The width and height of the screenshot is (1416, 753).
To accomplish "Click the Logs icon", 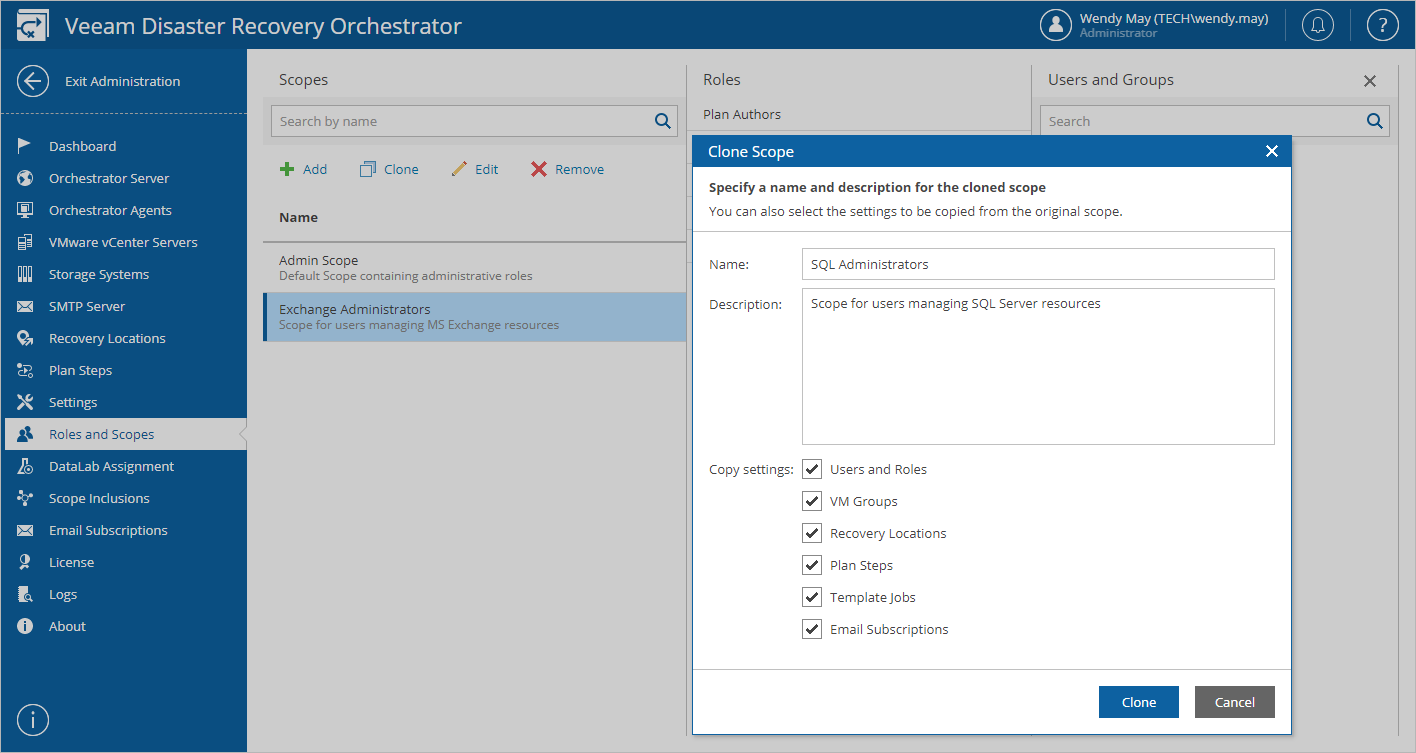I will pyautogui.click(x=25, y=594).
